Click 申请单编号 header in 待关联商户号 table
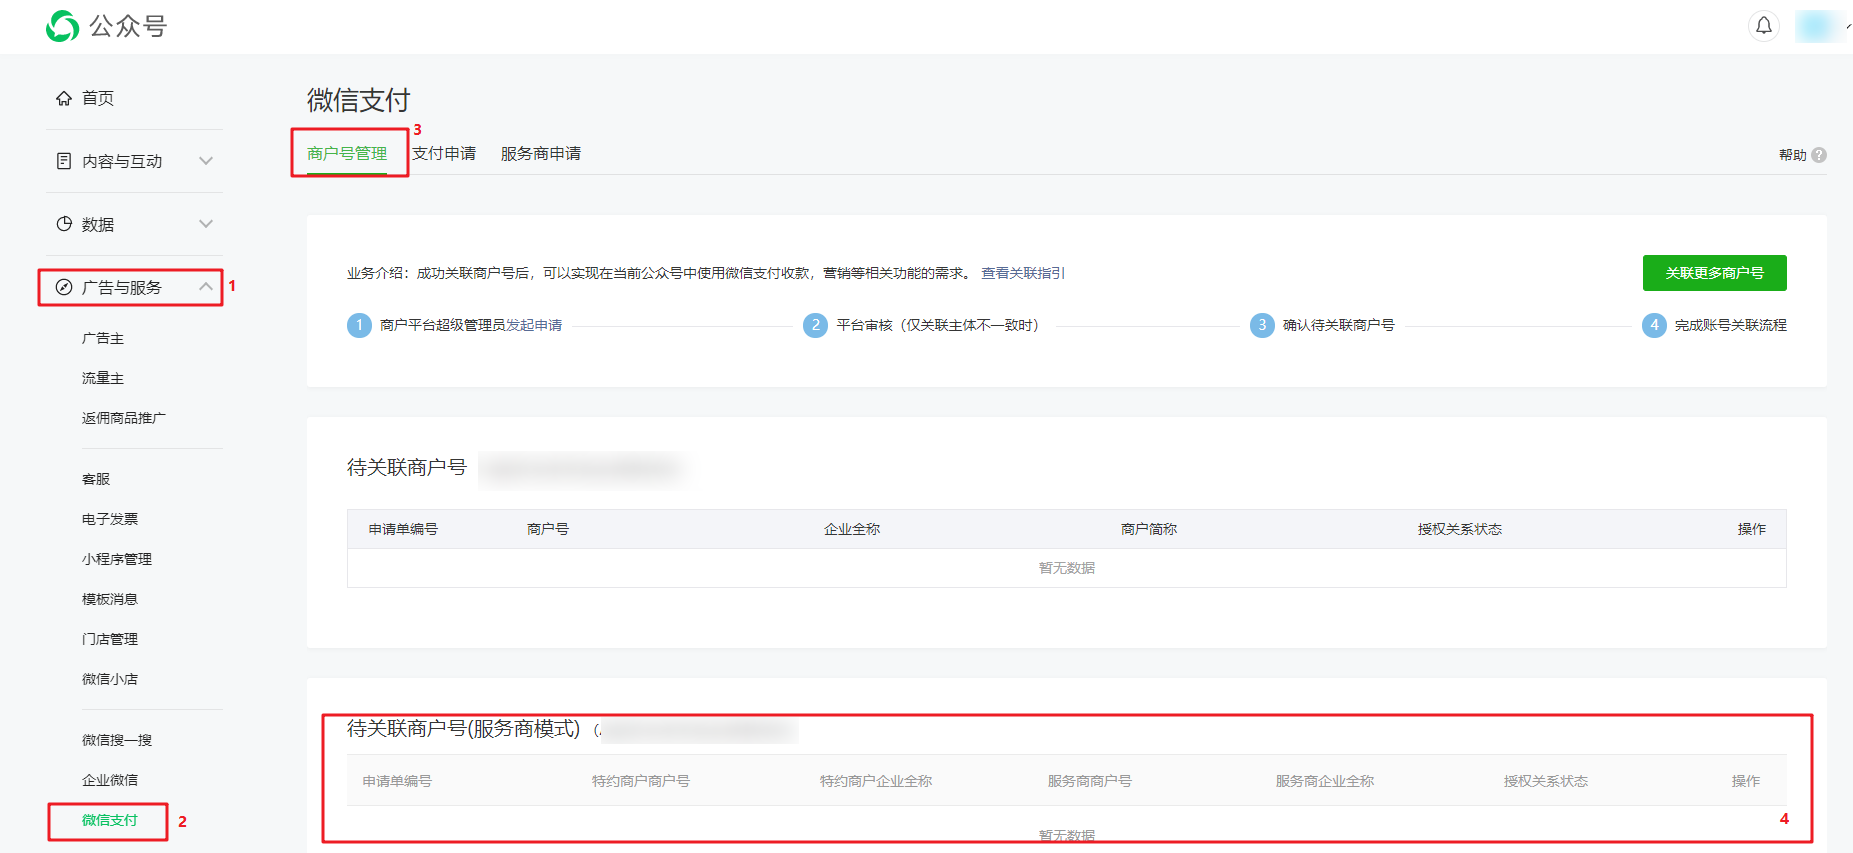Screen dimensions: 1853x853 tap(403, 529)
